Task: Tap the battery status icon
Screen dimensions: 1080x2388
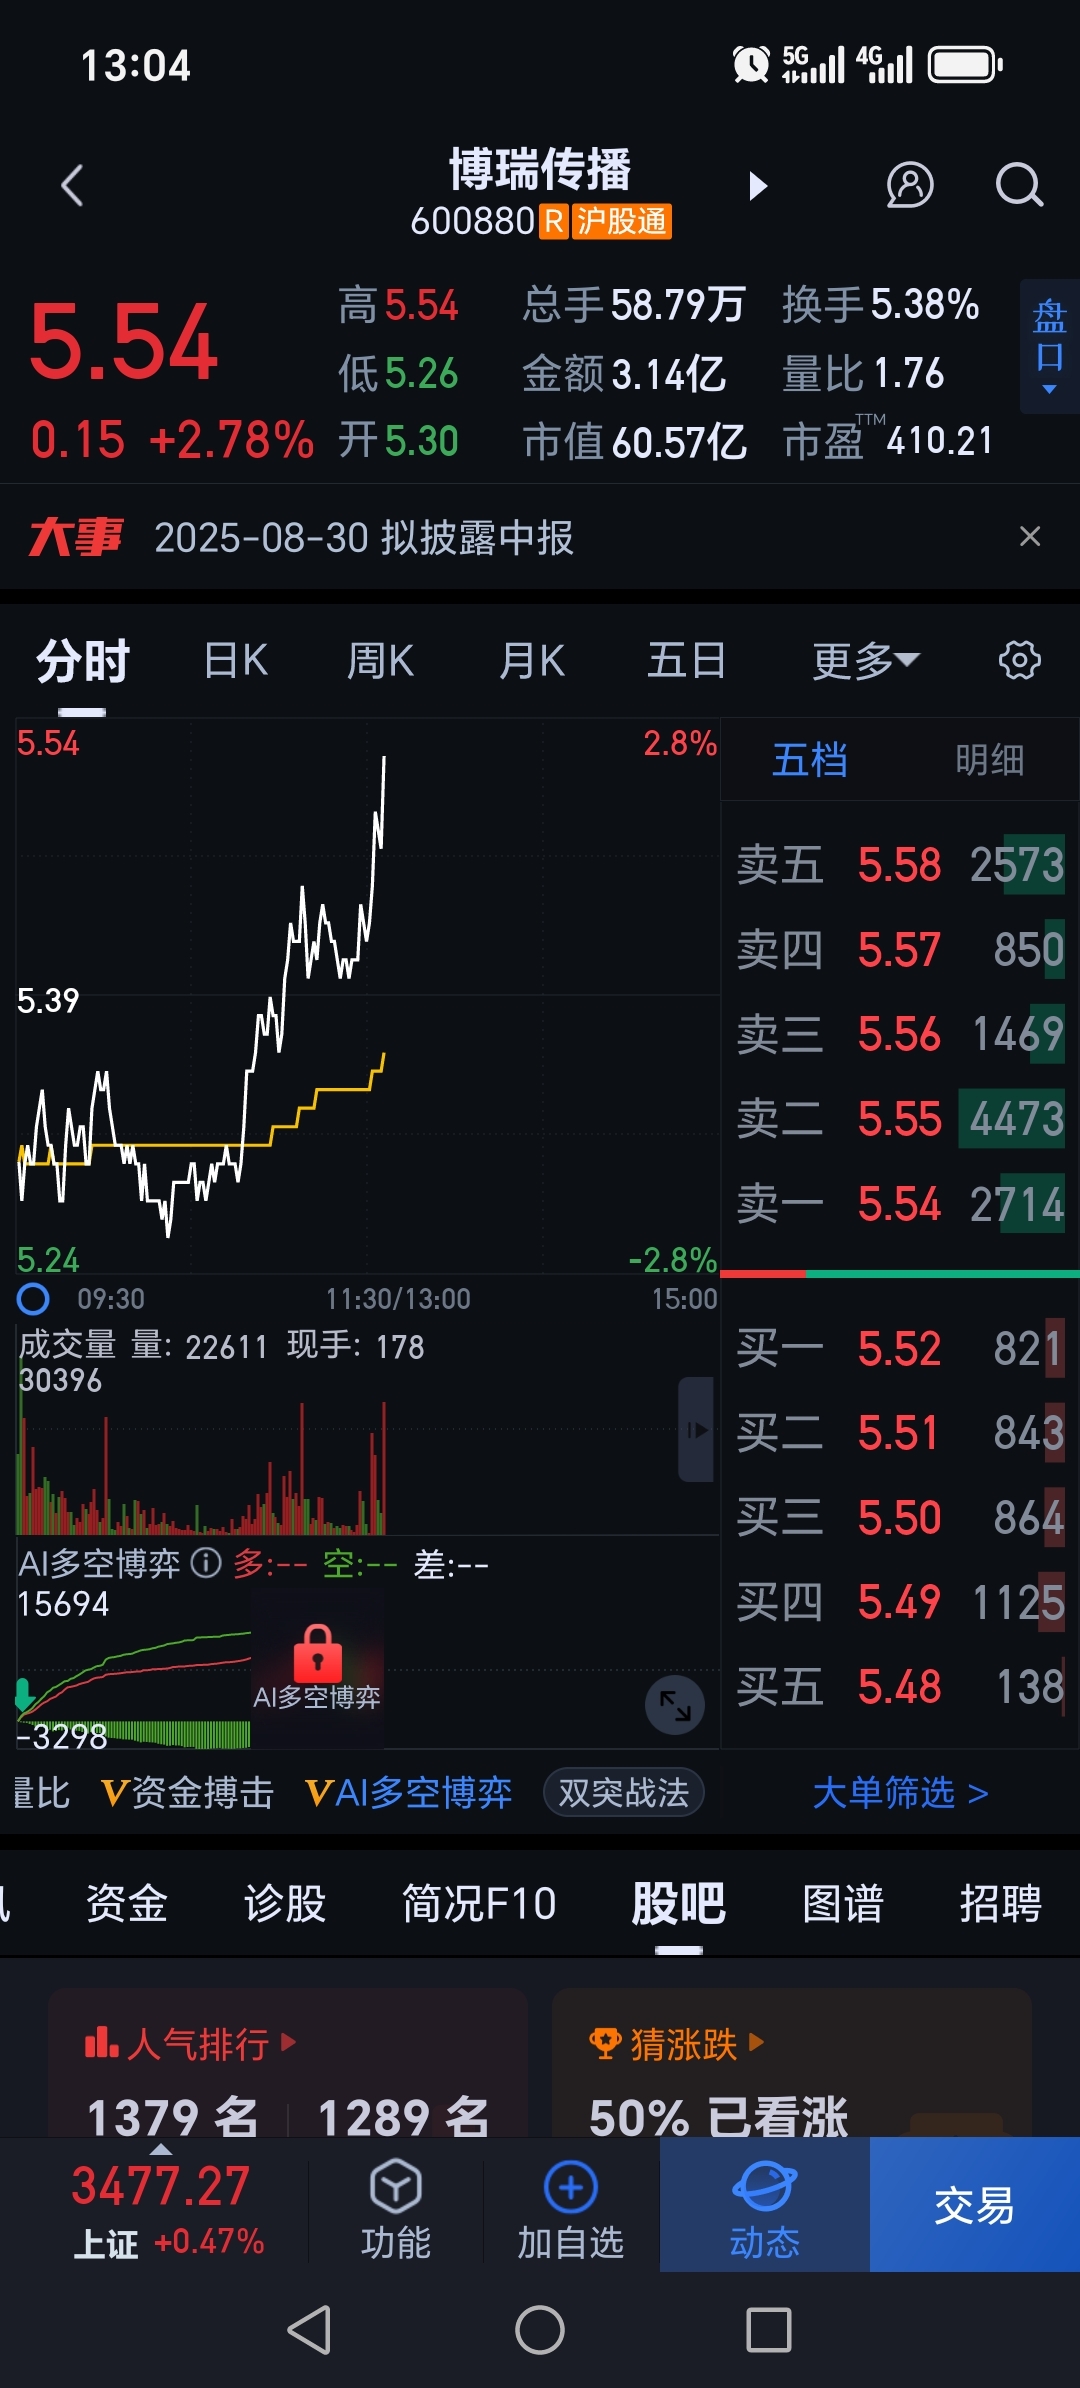Action: tap(965, 65)
